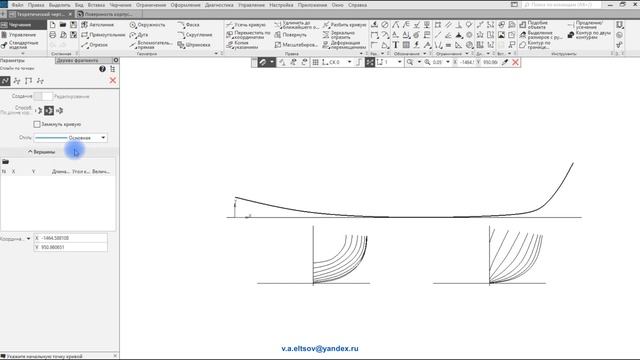Select the Скругление fillet tool
640x360 pixels.
(195, 35)
